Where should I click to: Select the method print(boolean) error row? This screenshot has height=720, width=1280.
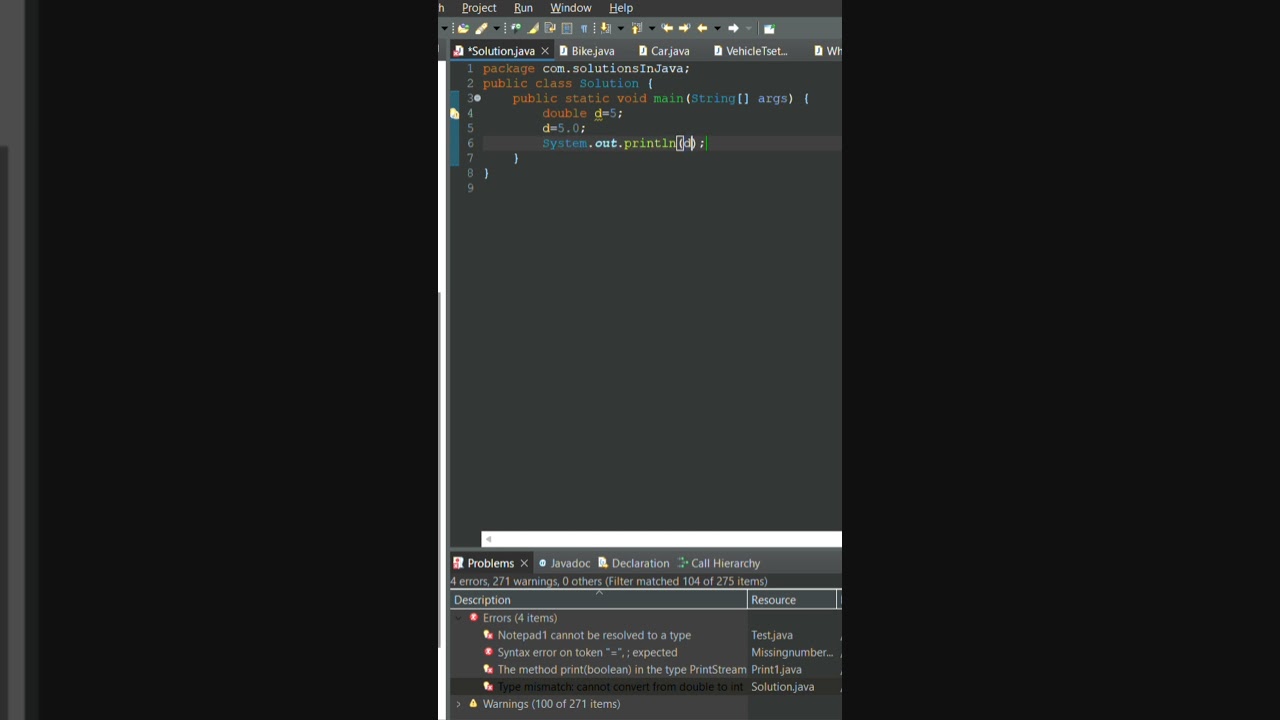(x=622, y=670)
